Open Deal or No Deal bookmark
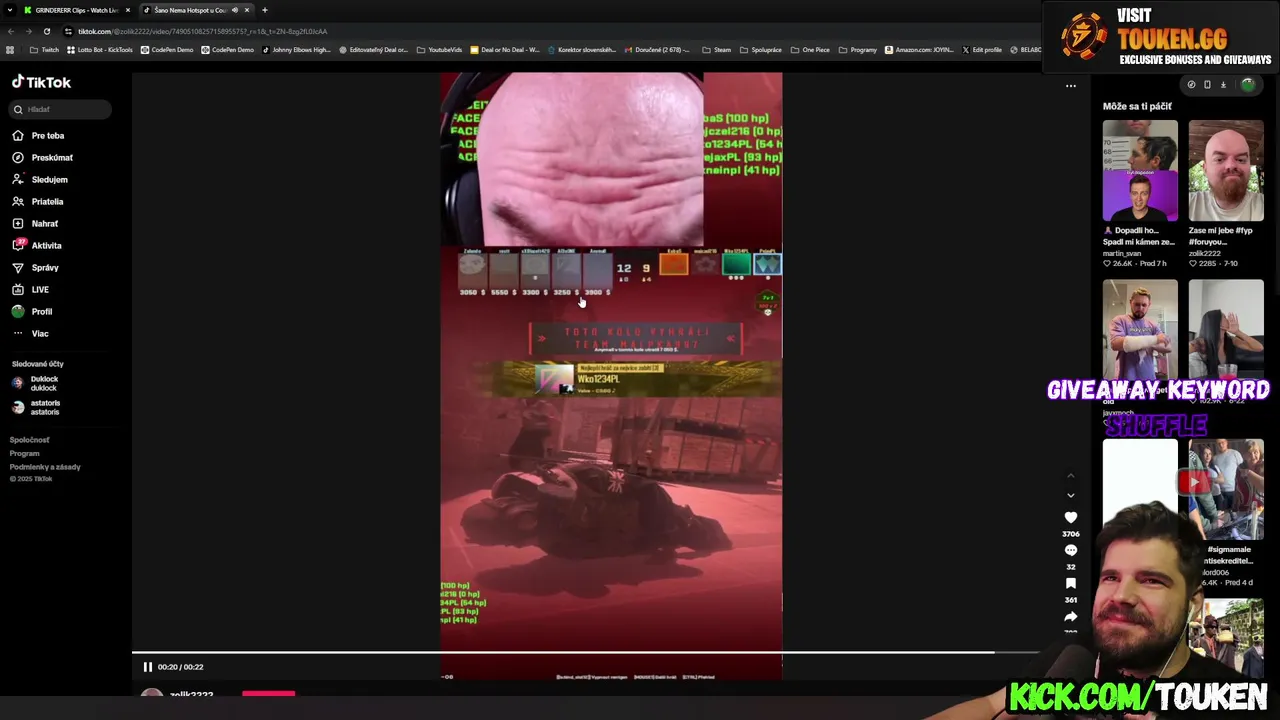 click(504, 50)
